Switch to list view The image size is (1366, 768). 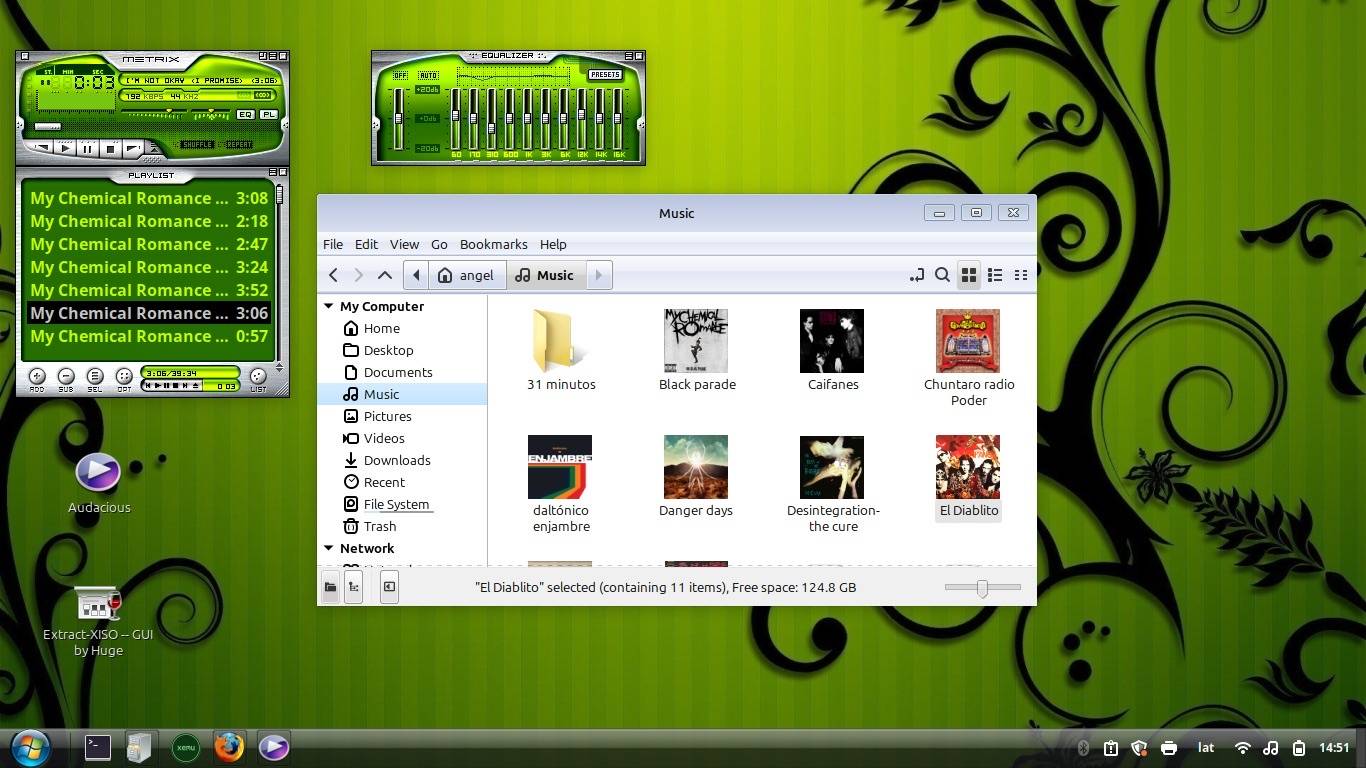995,275
